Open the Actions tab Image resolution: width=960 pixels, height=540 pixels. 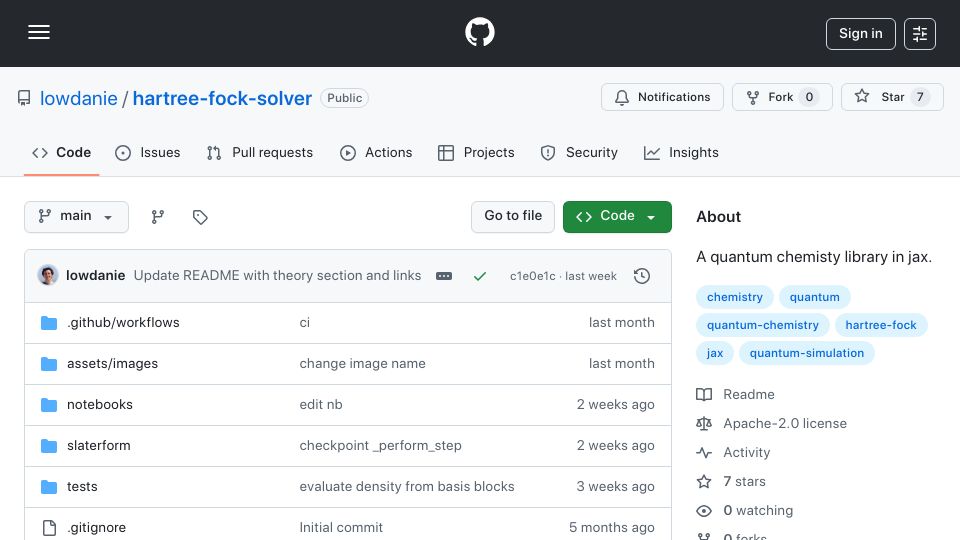pos(376,152)
